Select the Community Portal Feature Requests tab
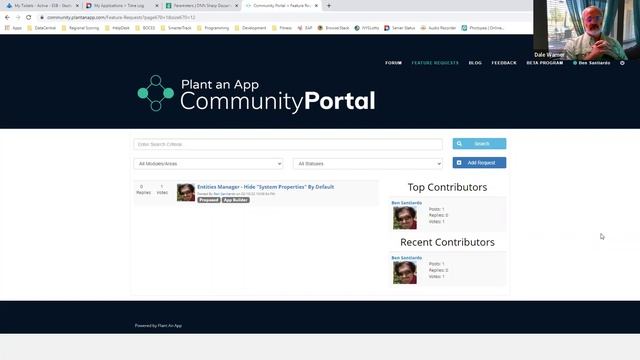The width and height of the screenshot is (640, 360). [281, 6]
